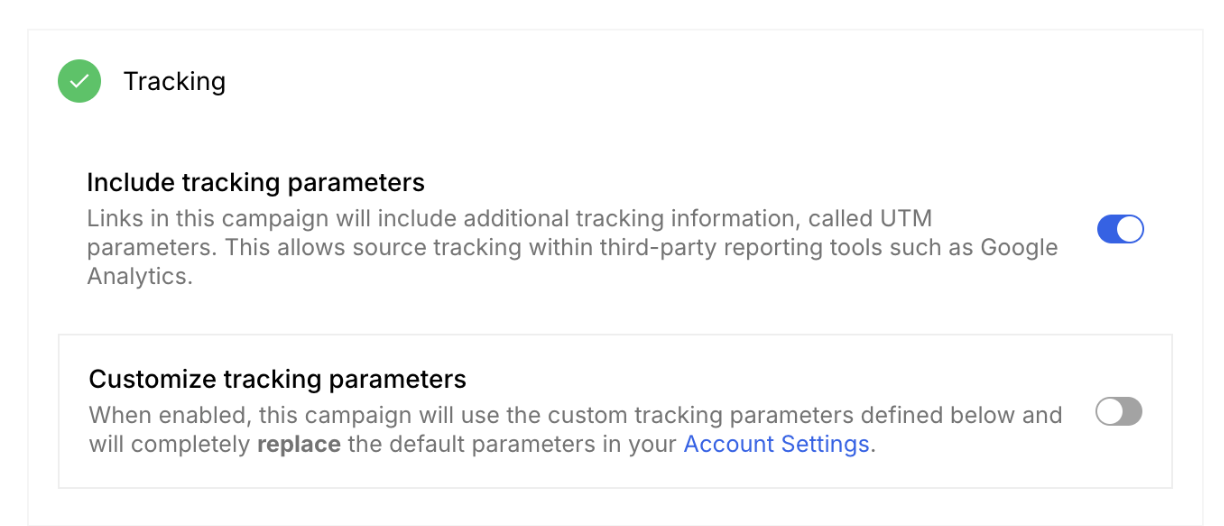The height and width of the screenshot is (526, 1224).
Task: Click the white knob of the gray toggle
Action: click(1109, 412)
